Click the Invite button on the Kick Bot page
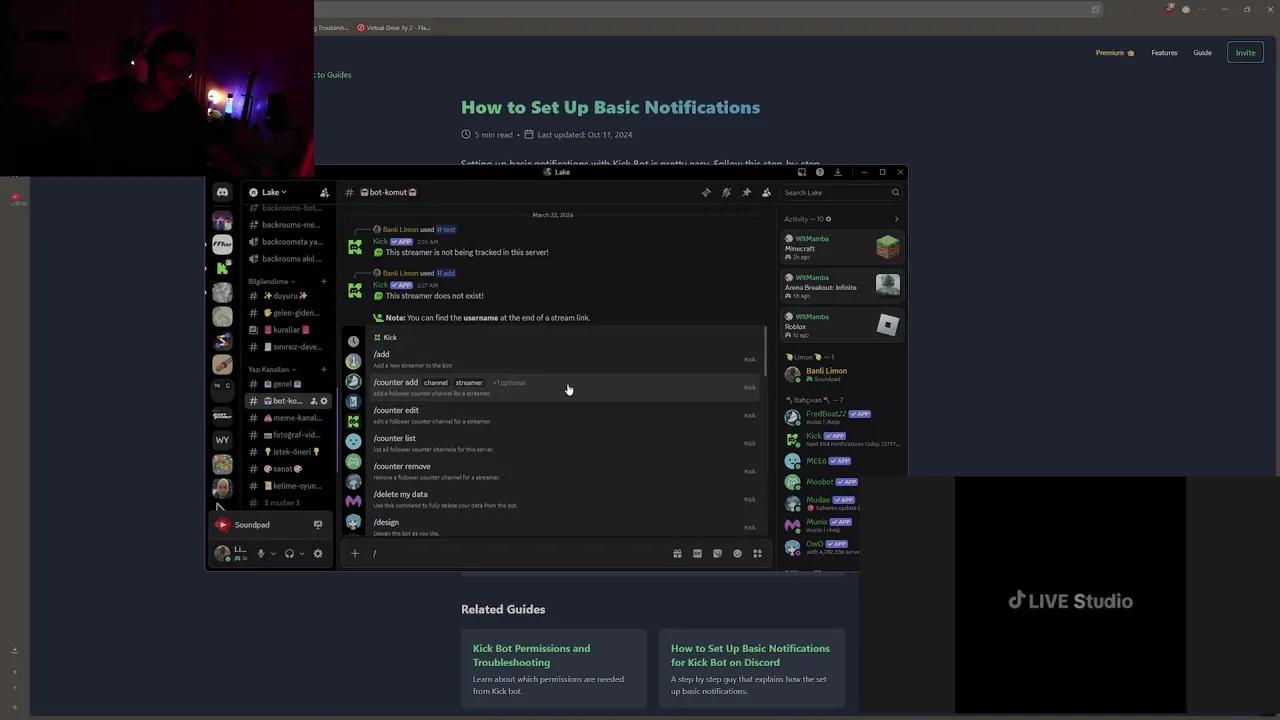This screenshot has width=1280, height=720. point(1245,53)
